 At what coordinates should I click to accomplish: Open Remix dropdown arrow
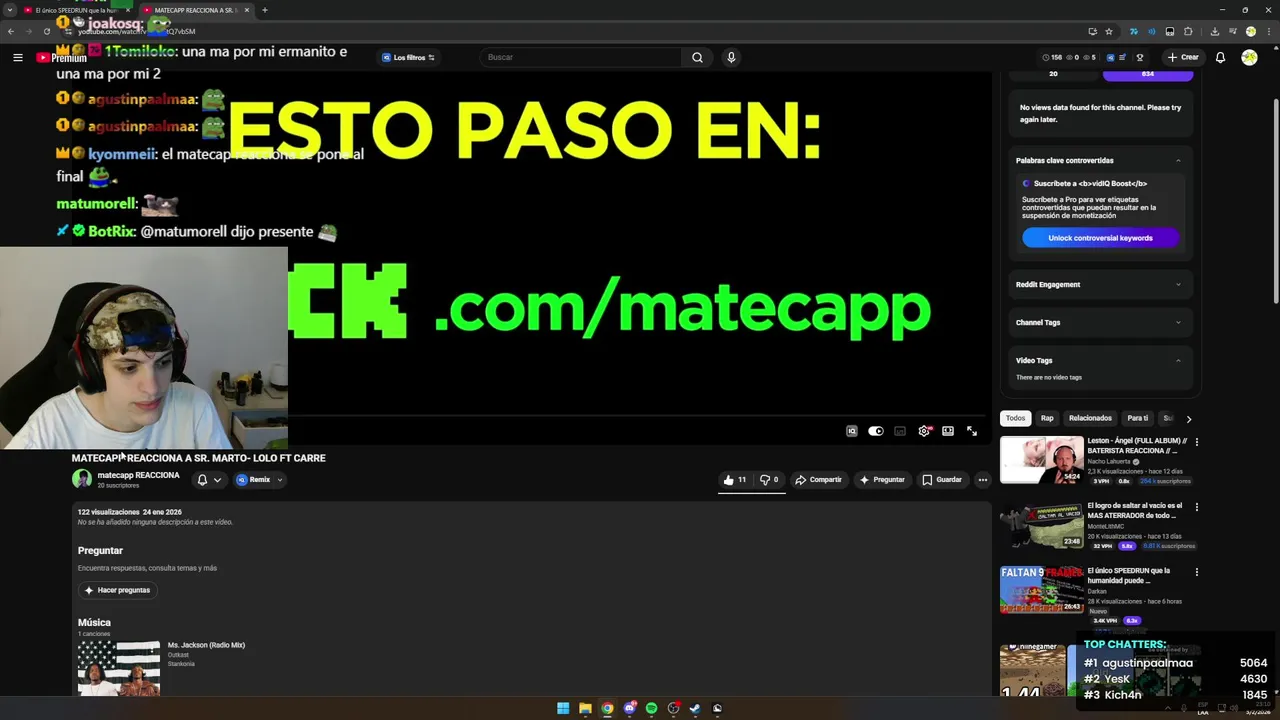click(279, 480)
